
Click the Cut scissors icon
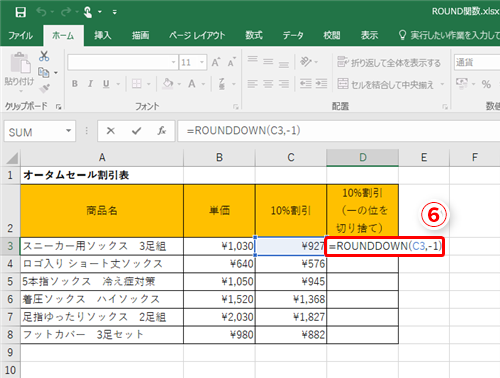point(44,56)
